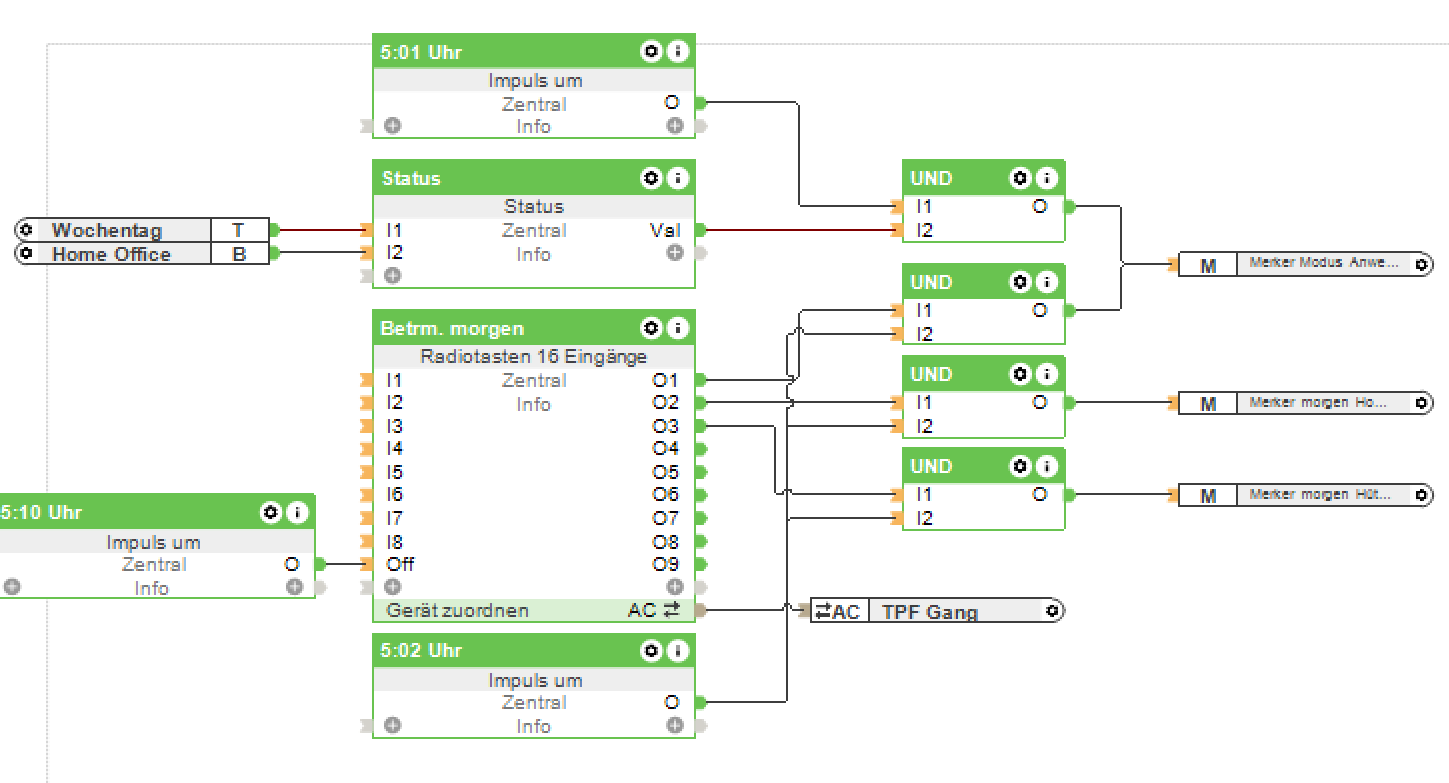The image size is (1449, 783).
Task: Select the Betrm. morgen block title bar
Action: click(x=500, y=328)
